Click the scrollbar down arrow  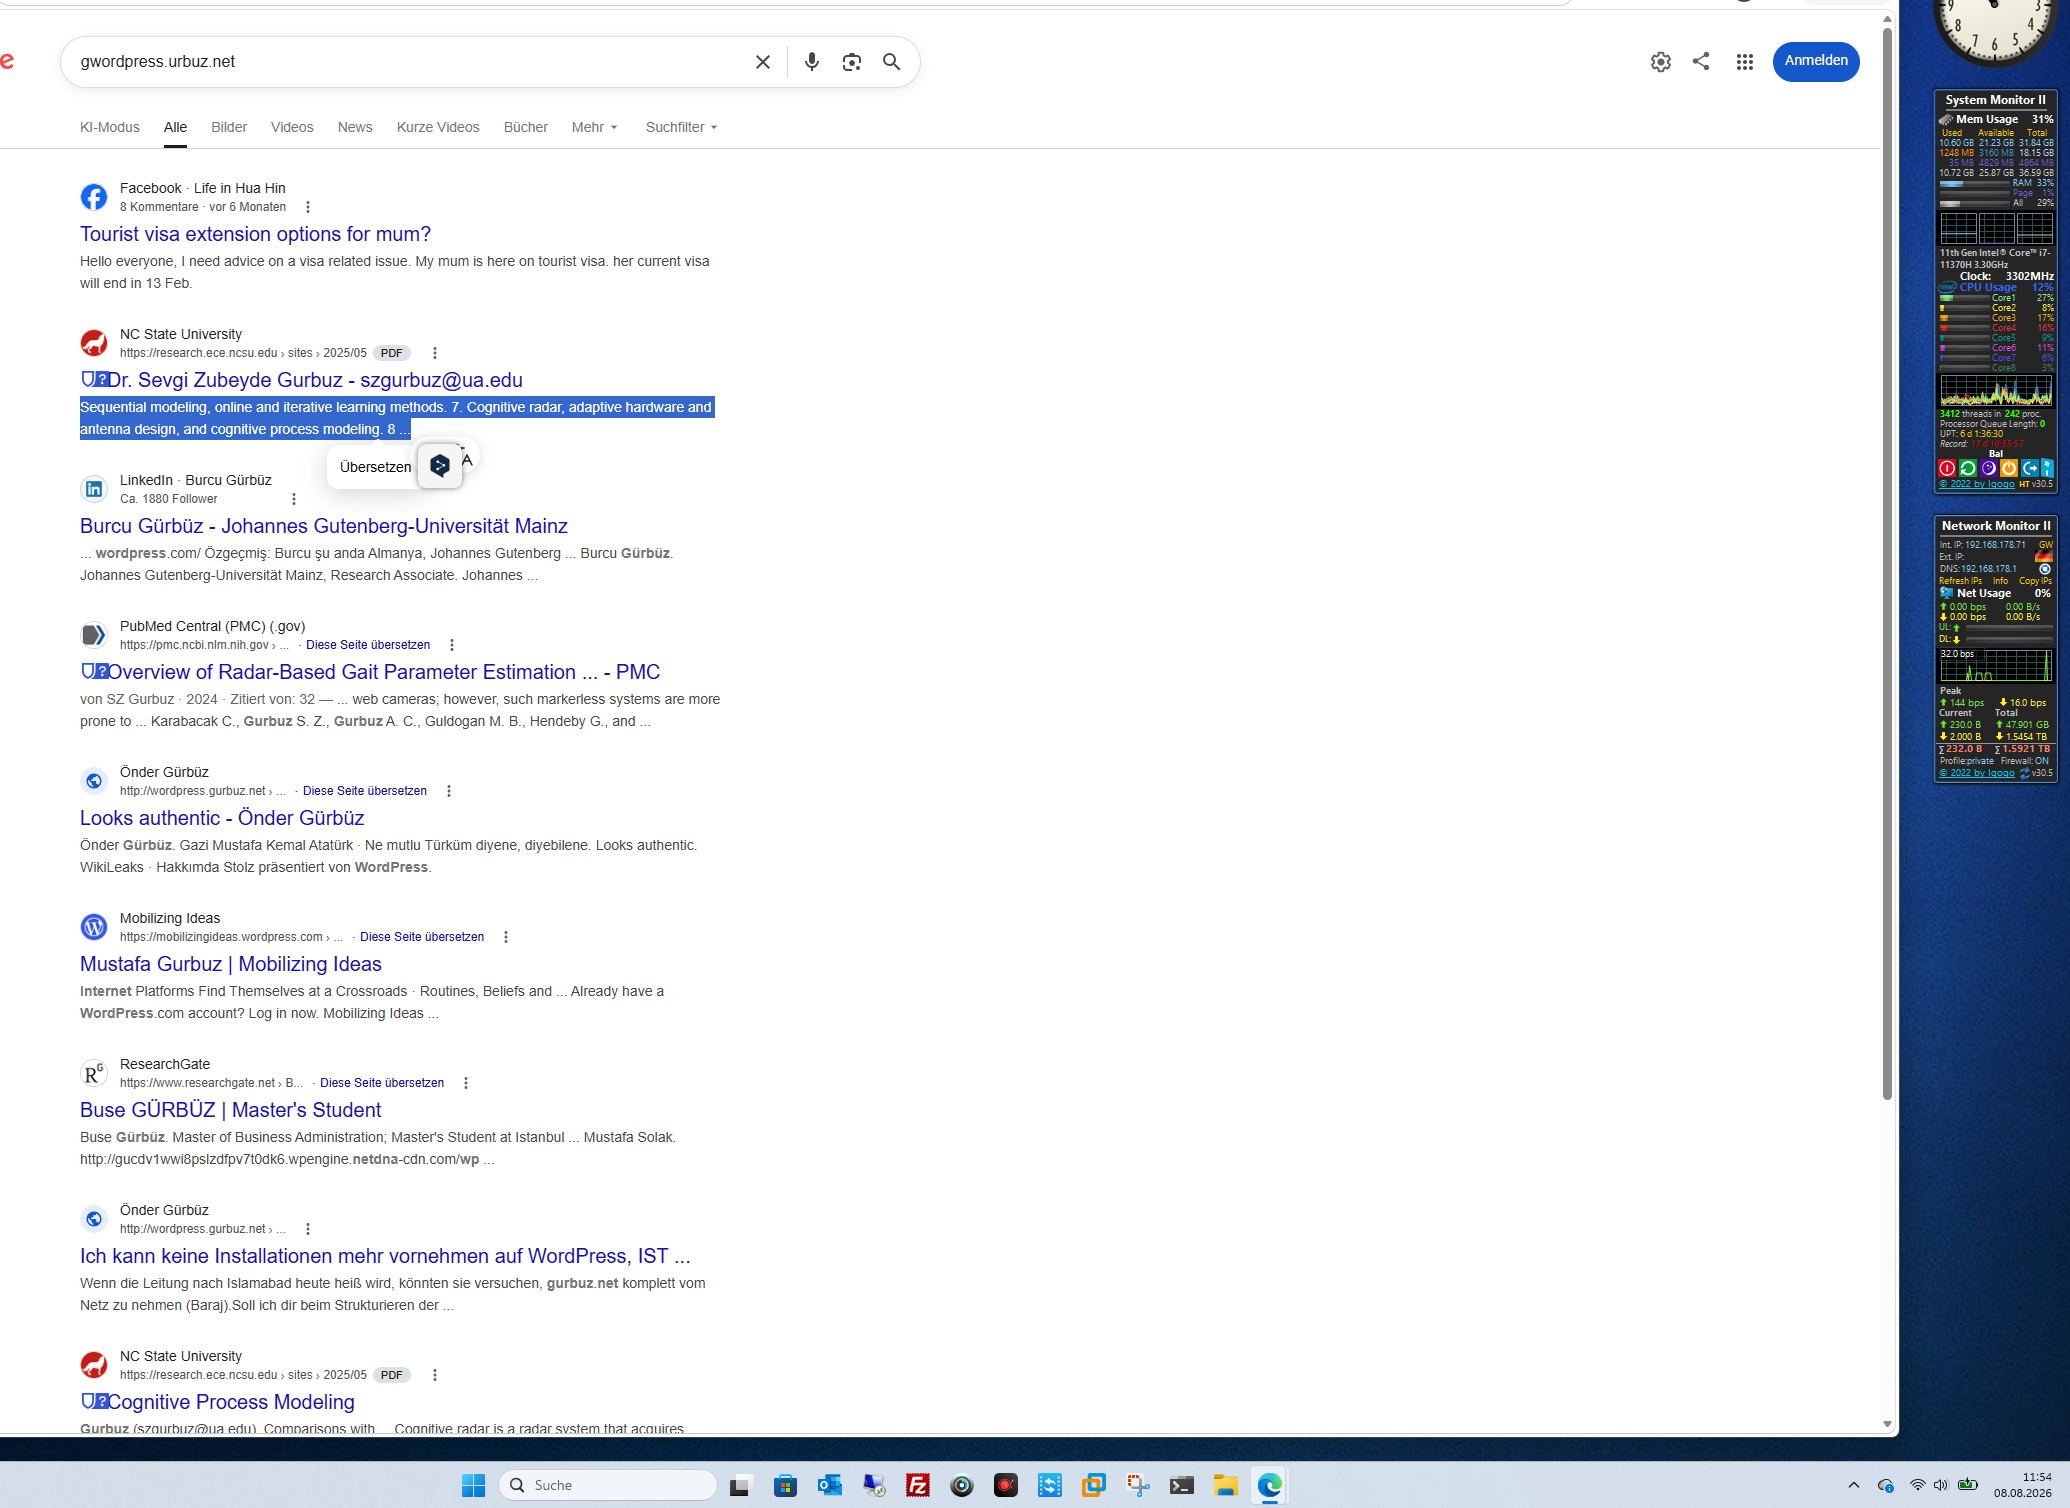[x=1887, y=1424]
